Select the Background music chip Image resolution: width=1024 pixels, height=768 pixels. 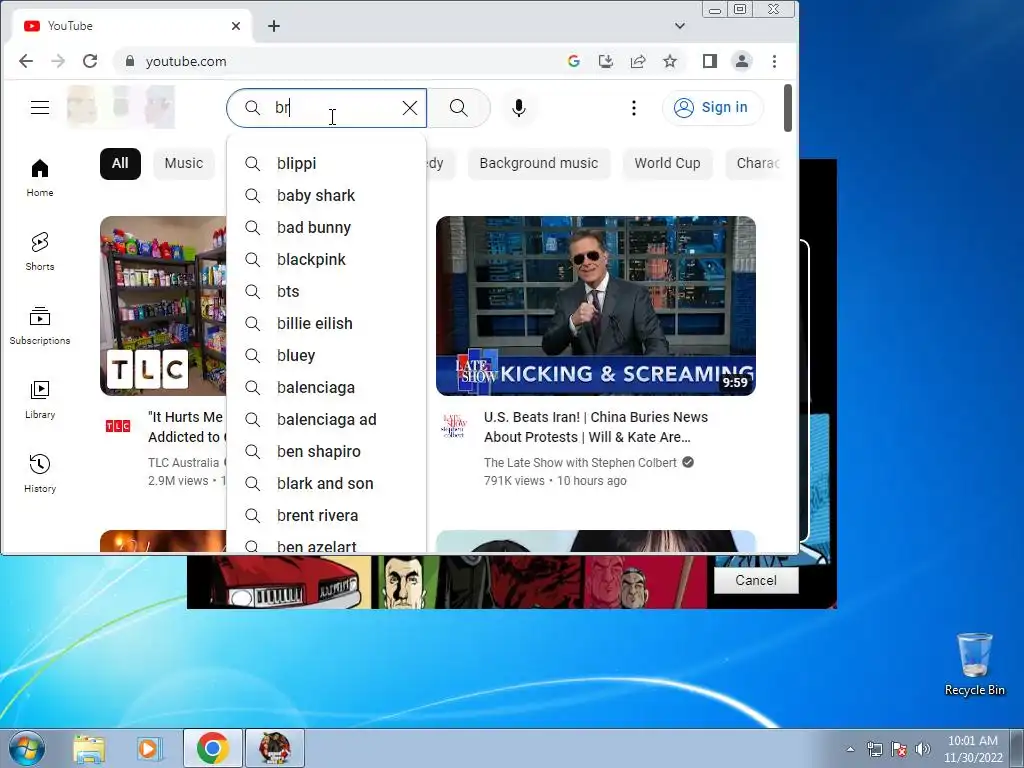pos(539,163)
